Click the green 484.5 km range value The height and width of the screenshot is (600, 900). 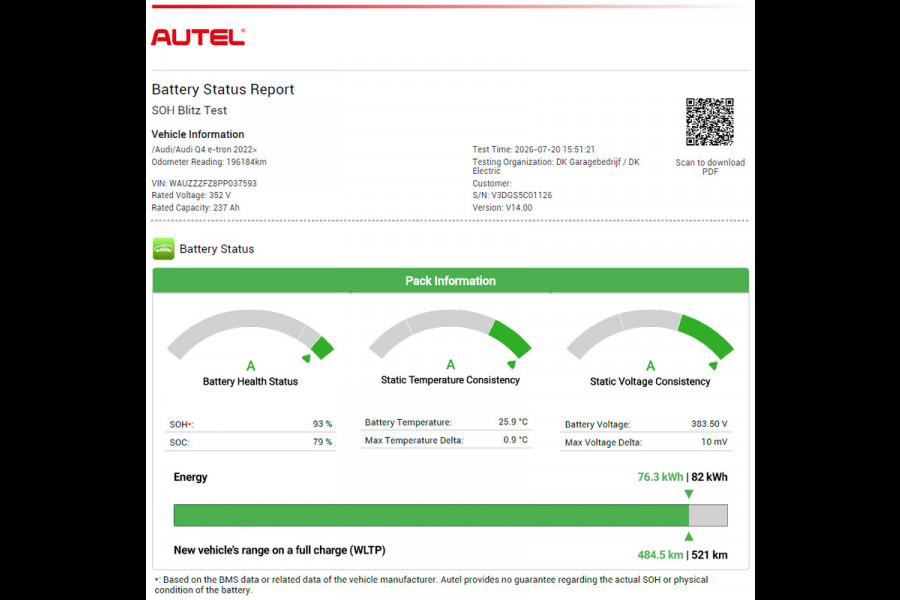pyautogui.click(x=660, y=555)
